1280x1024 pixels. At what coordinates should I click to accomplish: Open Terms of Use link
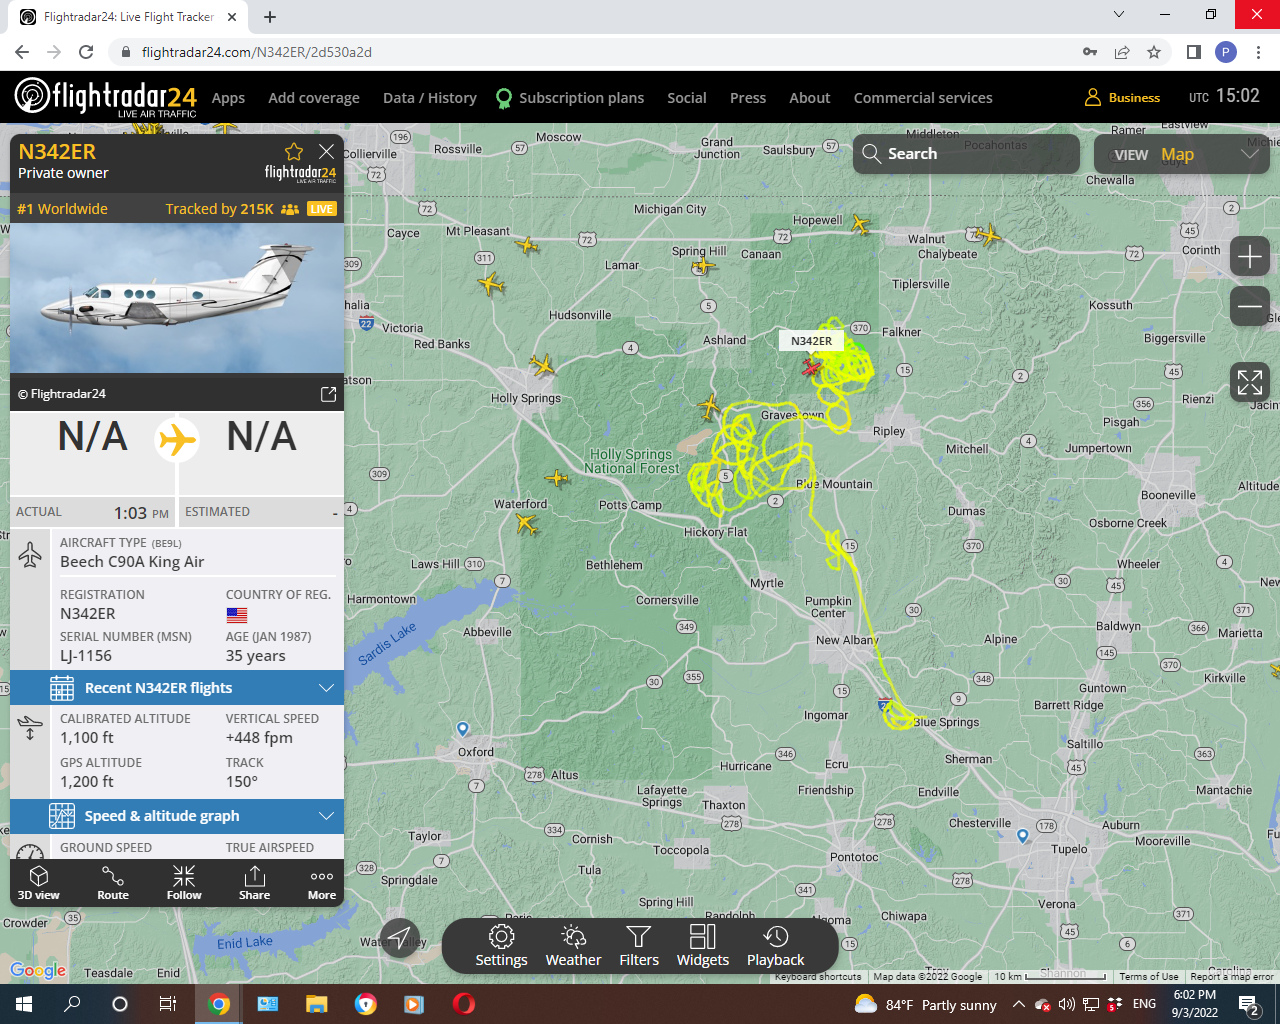1148,977
